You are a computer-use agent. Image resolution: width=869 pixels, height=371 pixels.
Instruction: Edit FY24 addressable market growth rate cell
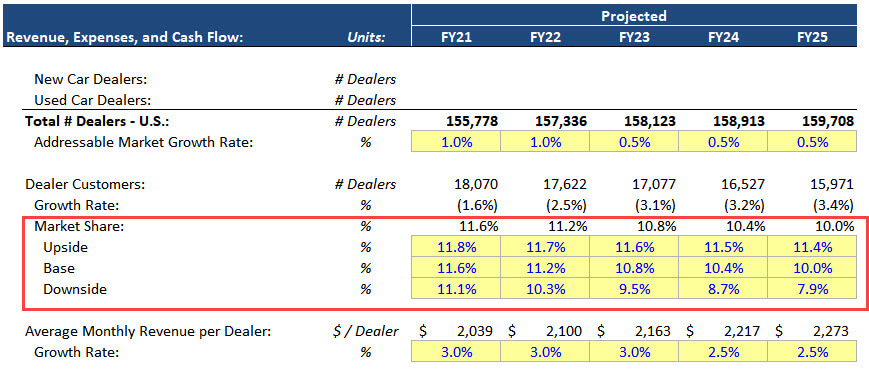pos(723,142)
